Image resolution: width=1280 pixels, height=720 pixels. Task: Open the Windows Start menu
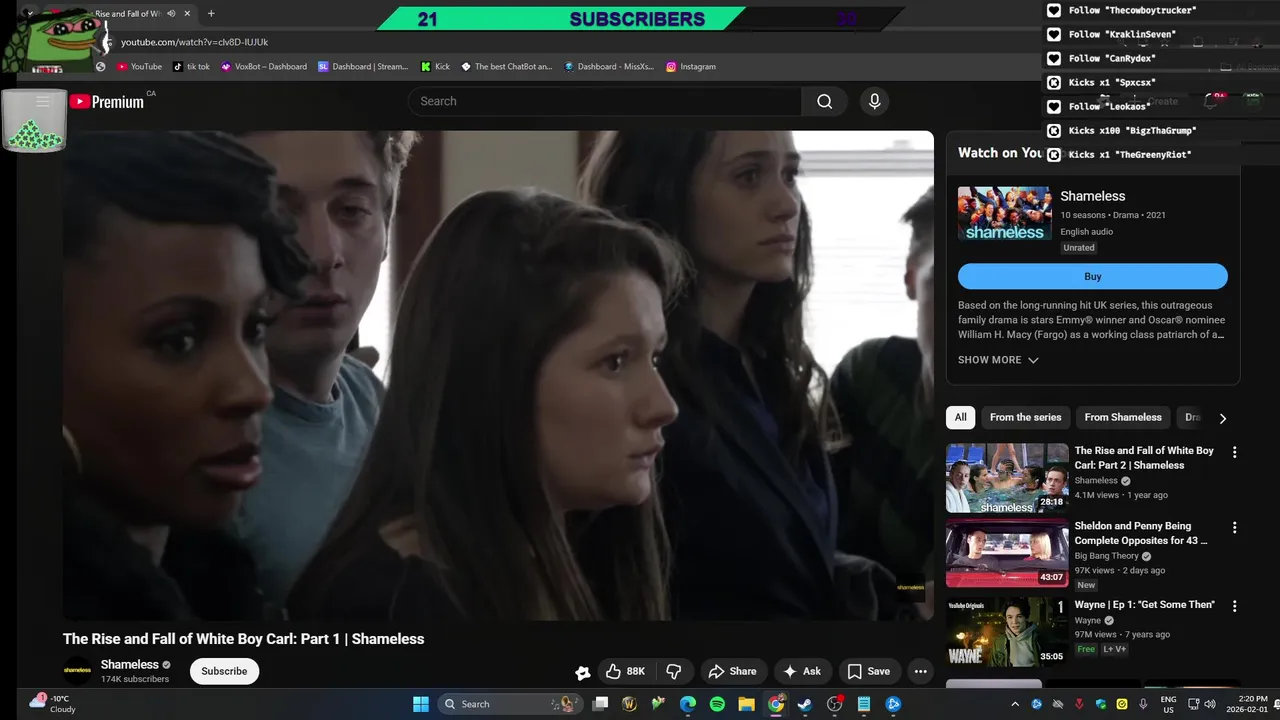coord(421,704)
